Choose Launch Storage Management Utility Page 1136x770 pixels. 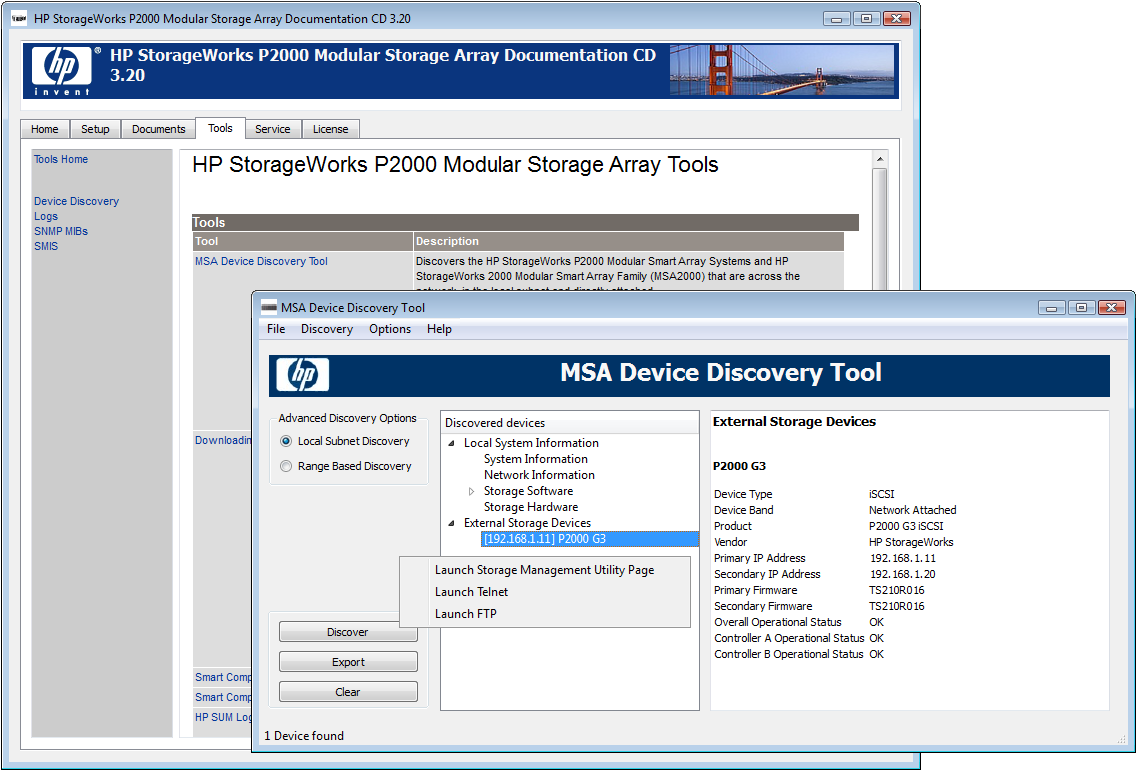[545, 570]
